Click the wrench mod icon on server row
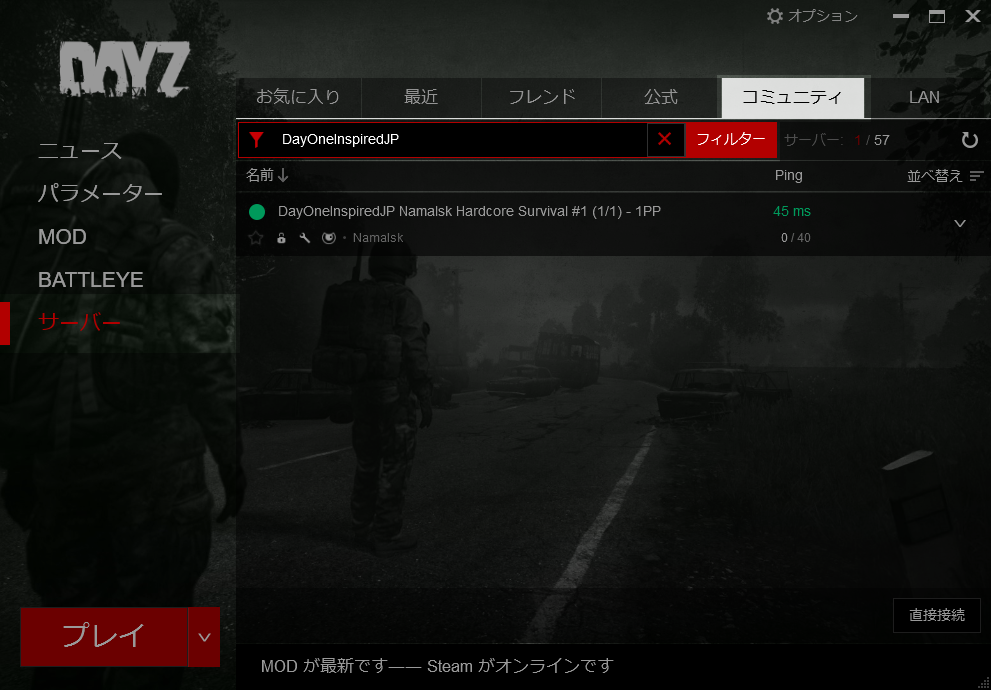The width and height of the screenshot is (991, 690). click(x=305, y=238)
